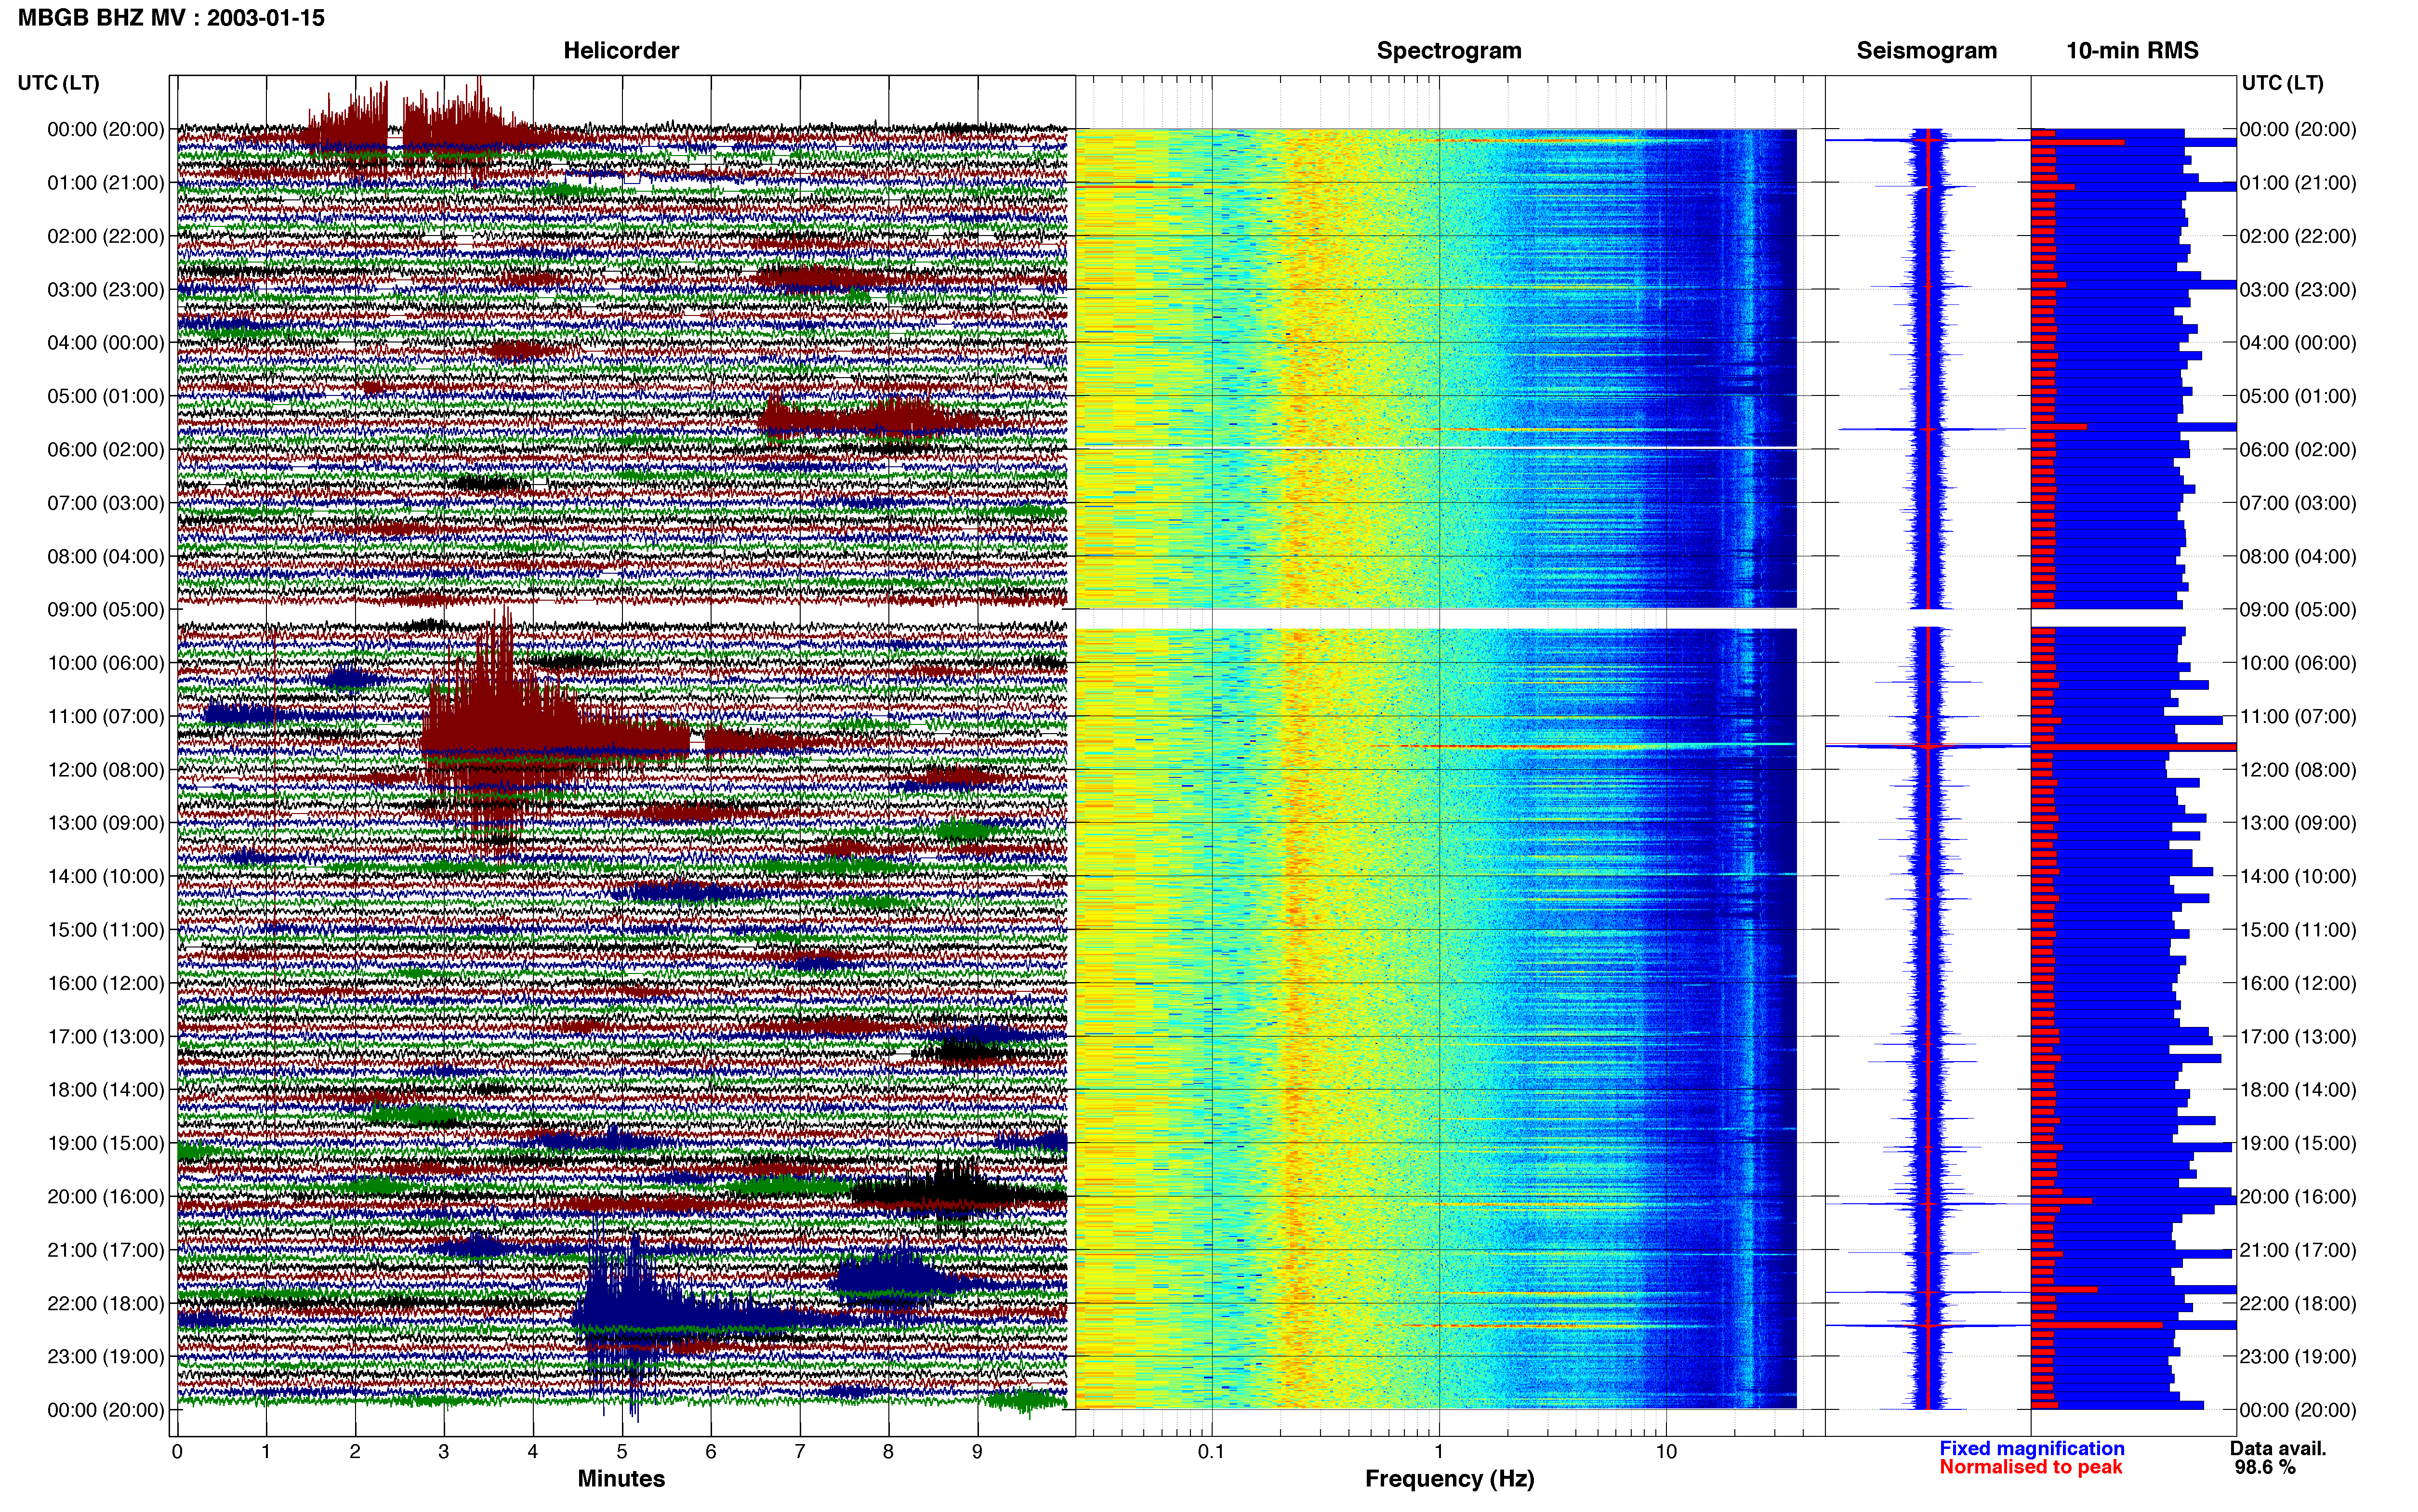Viewport: 2418px width, 1512px height.
Task: Click the right '01:00 (21:00)' time label
Action: click(2298, 182)
